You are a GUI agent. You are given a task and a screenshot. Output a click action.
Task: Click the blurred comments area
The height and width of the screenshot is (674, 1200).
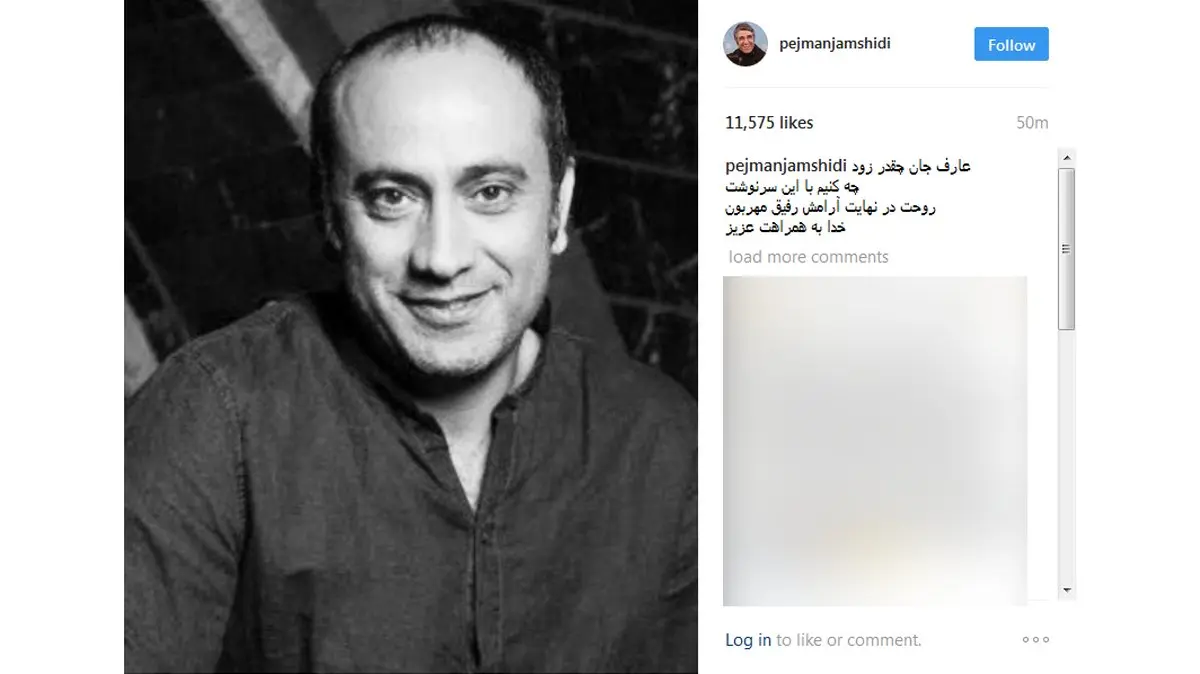pos(875,440)
